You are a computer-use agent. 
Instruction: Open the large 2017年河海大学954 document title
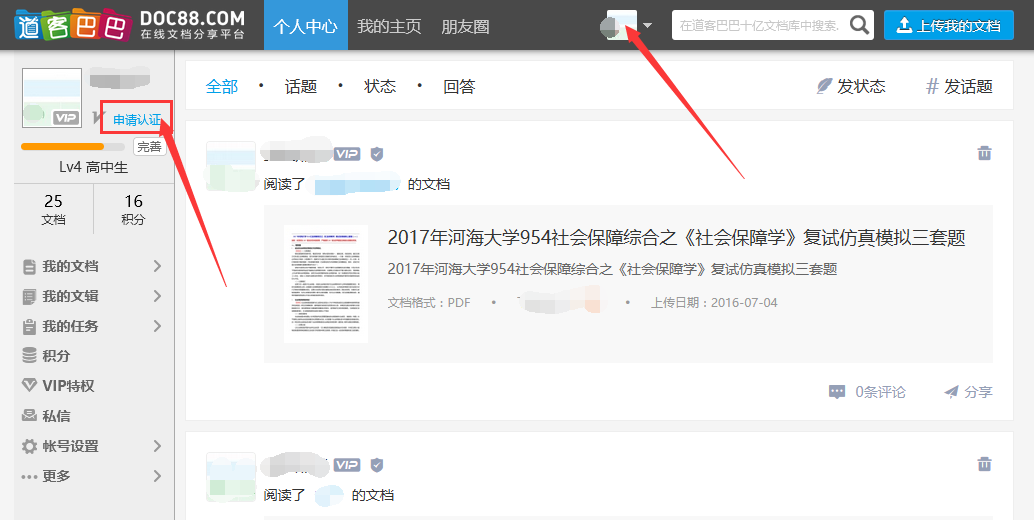(677, 238)
